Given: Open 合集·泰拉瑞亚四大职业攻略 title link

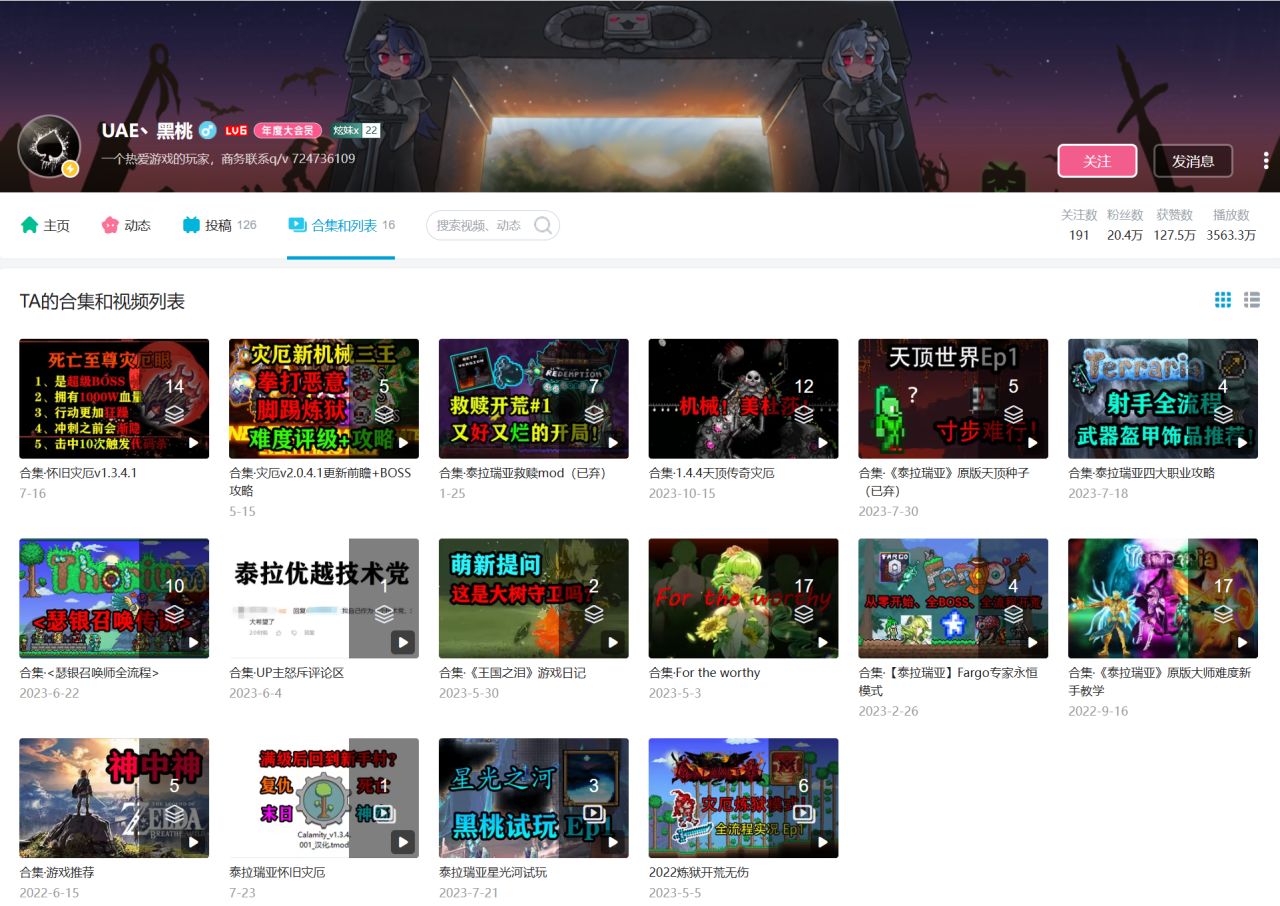Looking at the screenshot, I should [x=1142, y=473].
